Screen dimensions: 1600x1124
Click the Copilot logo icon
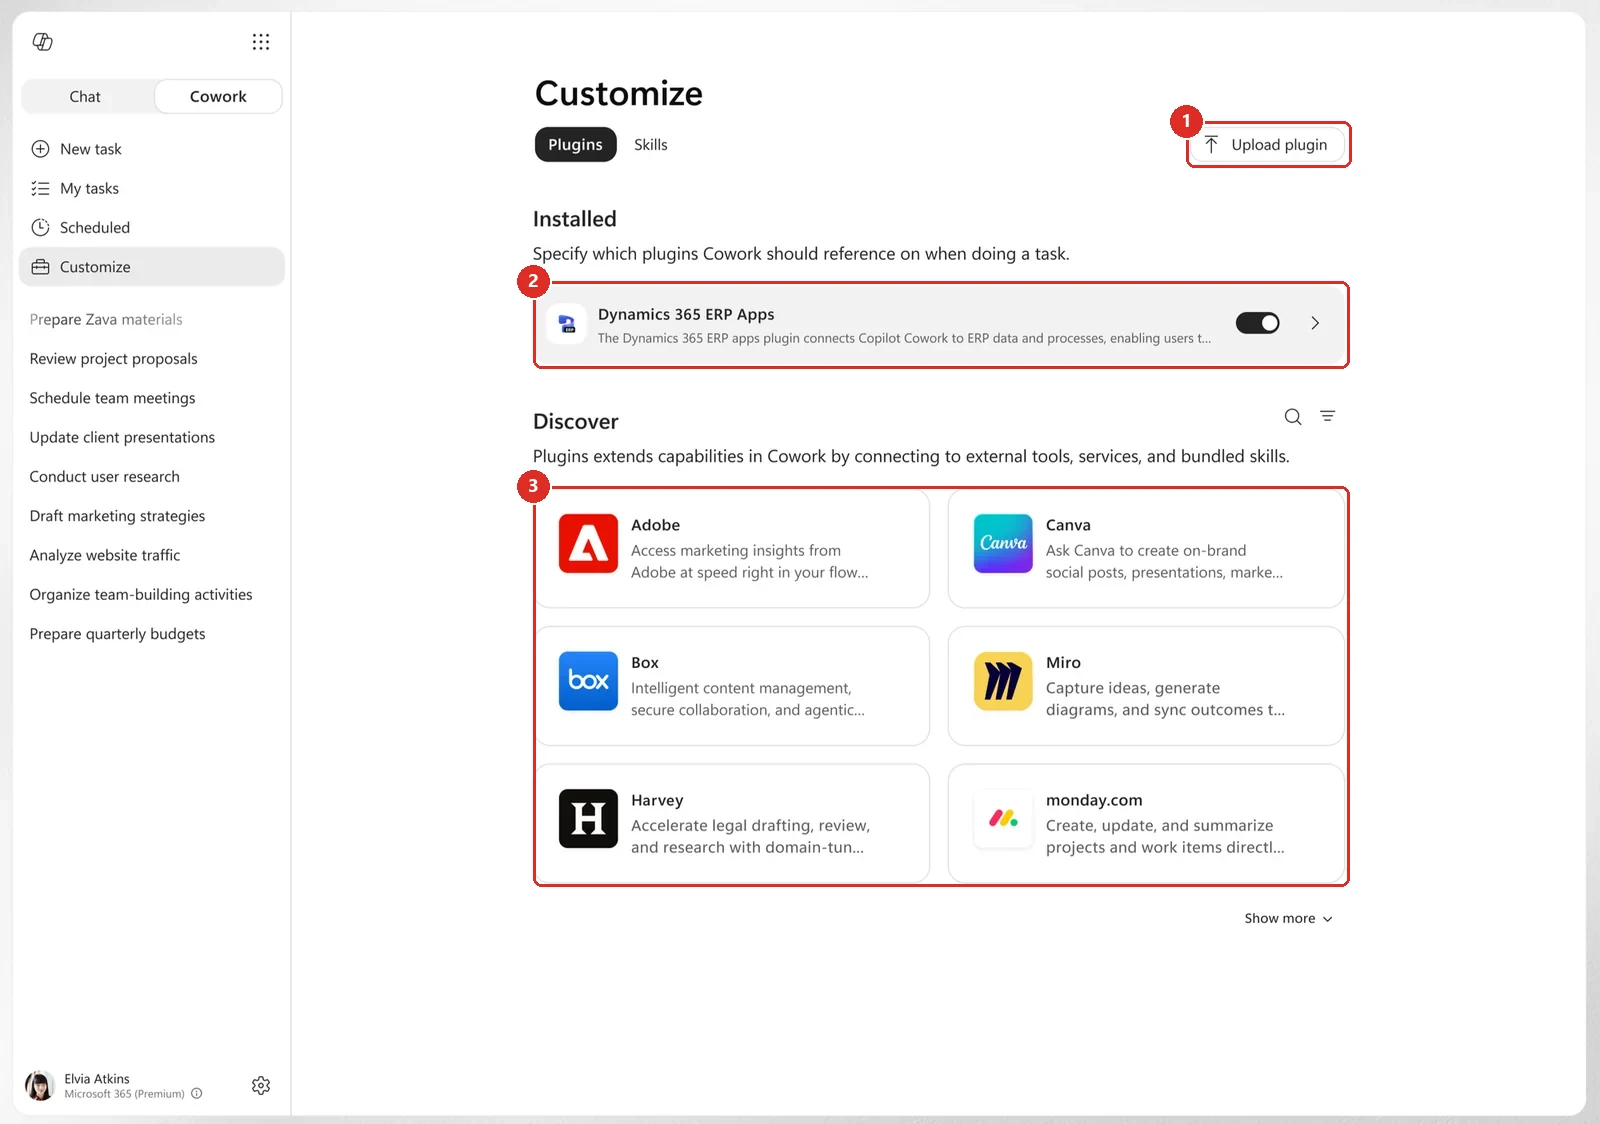coord(42,41)
